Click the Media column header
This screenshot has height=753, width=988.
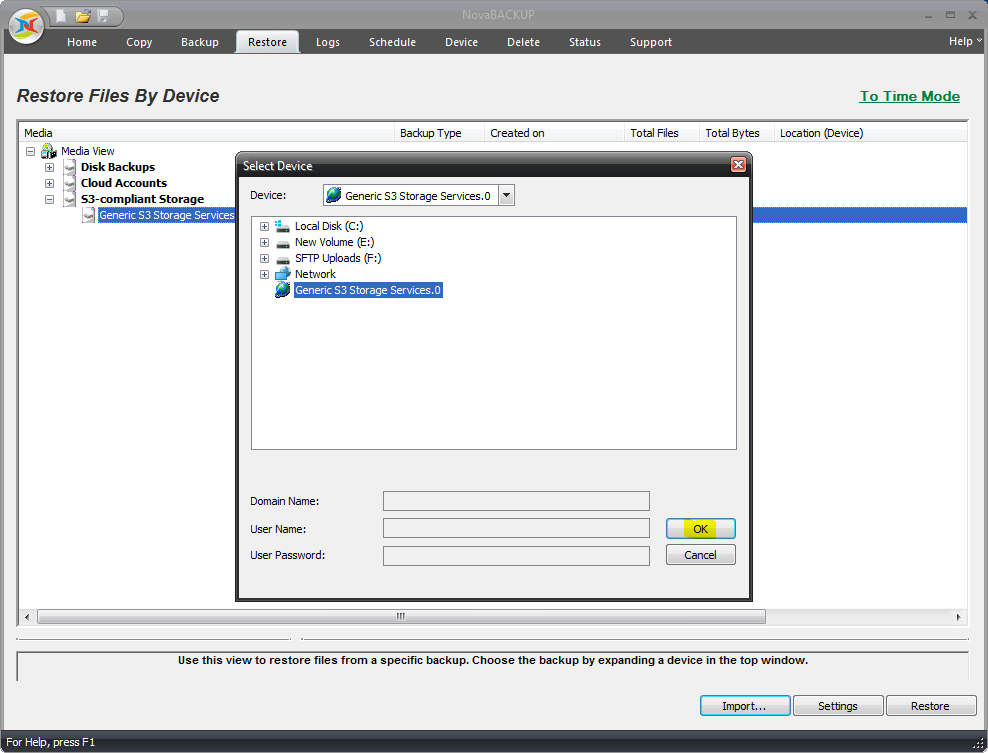[x=207, y=133]
